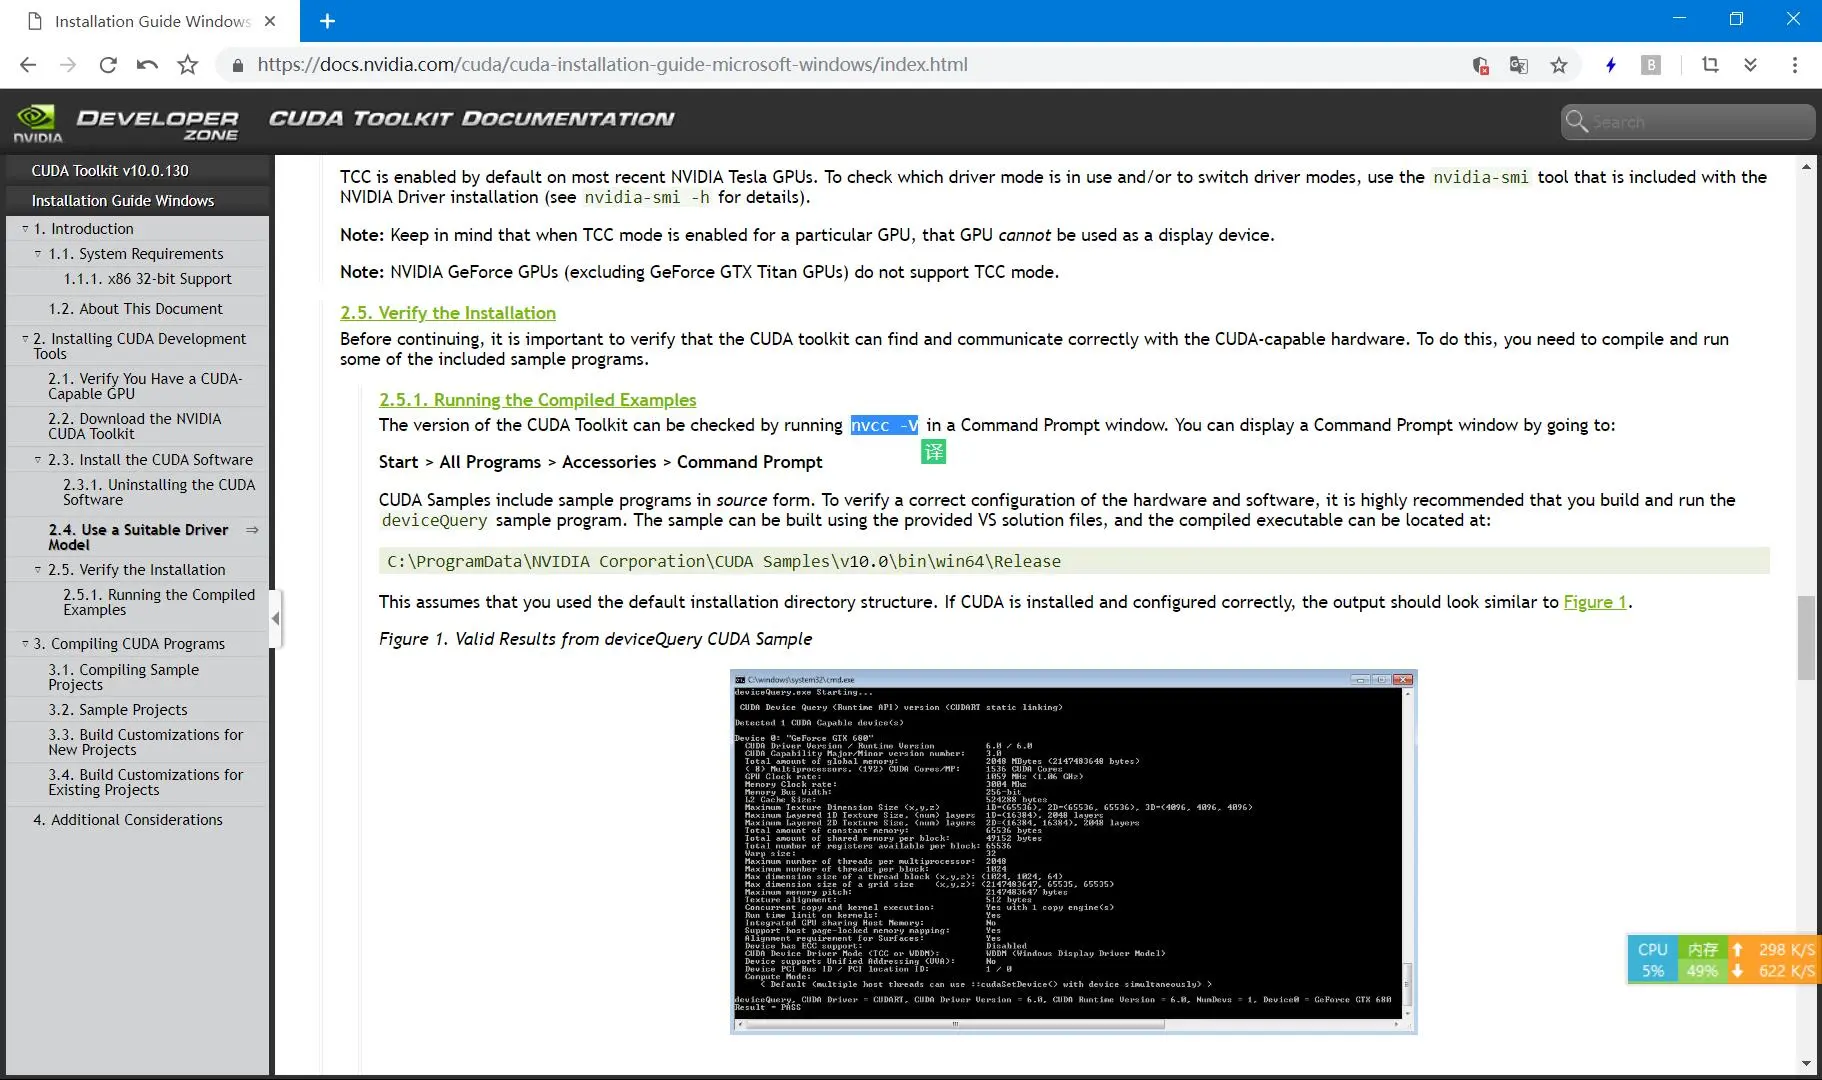
Task: Click the NVIDIA logo
Action: click(x=38, y=123)
